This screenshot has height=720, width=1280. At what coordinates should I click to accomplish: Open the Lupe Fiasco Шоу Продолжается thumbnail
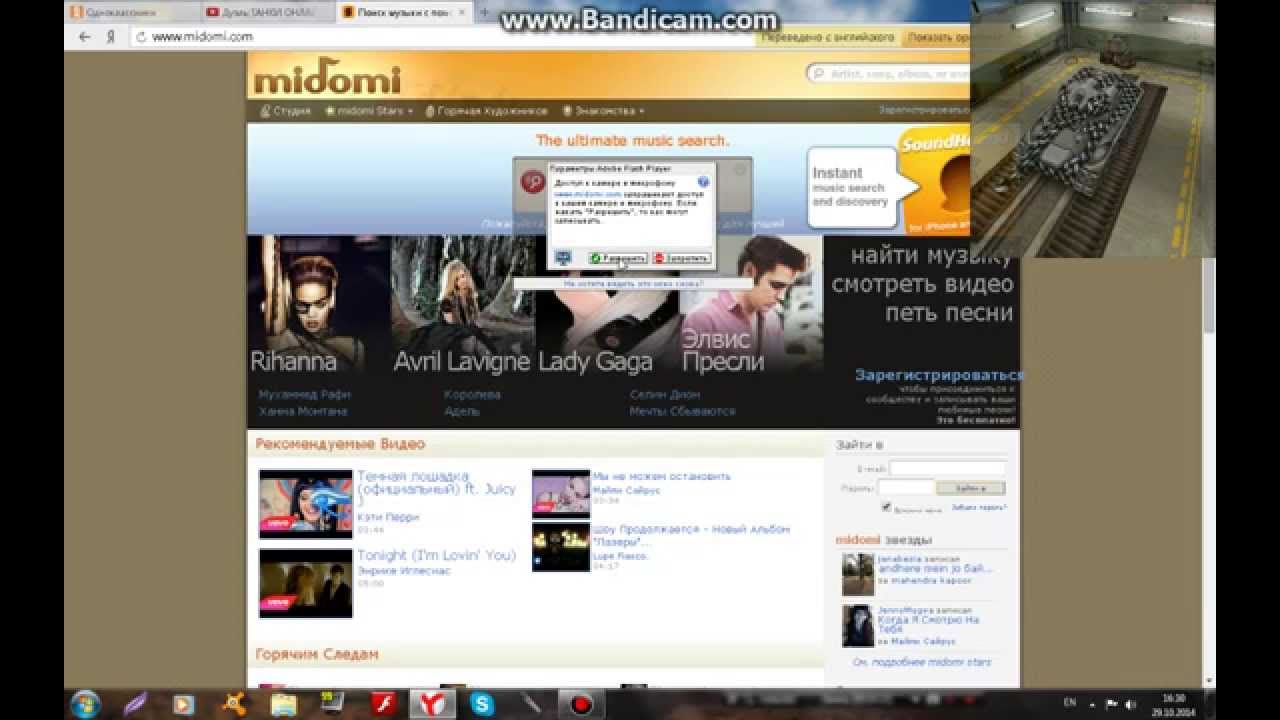click(x=561, y=547)
